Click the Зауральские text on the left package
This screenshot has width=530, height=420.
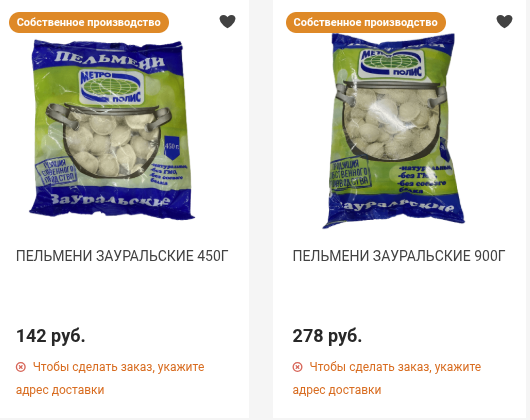tap(110, 200)
